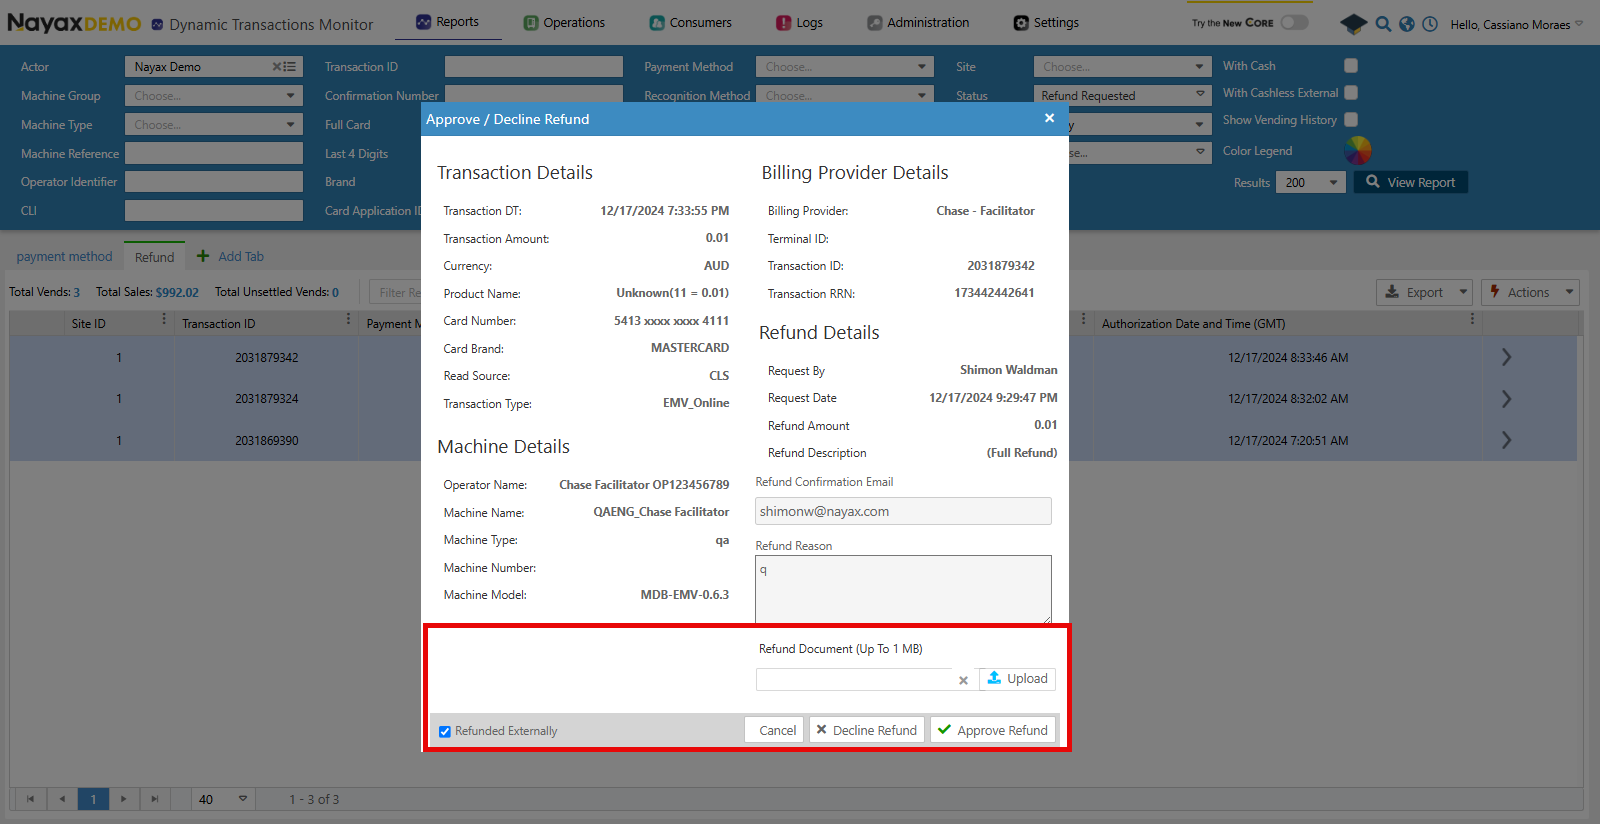Expand row of transaction 2031869390

1506,440
